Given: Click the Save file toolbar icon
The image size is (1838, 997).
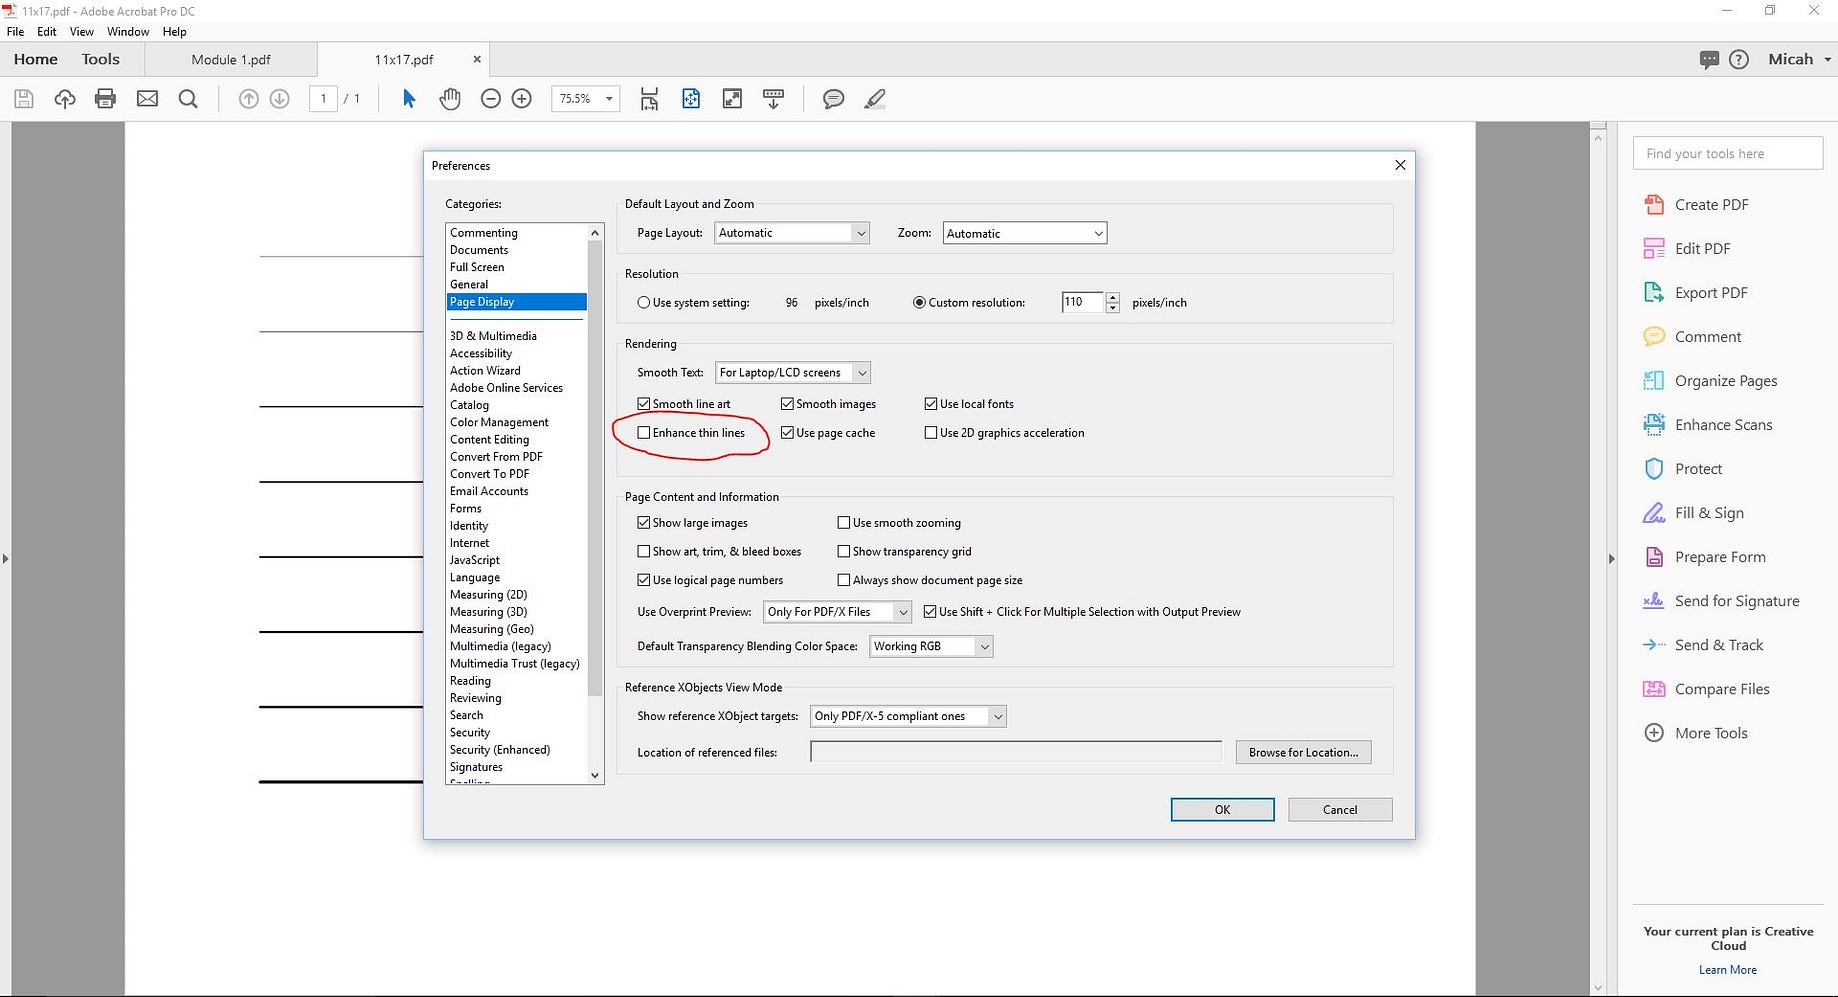Looking at the screenshot, I should point(24,99).
